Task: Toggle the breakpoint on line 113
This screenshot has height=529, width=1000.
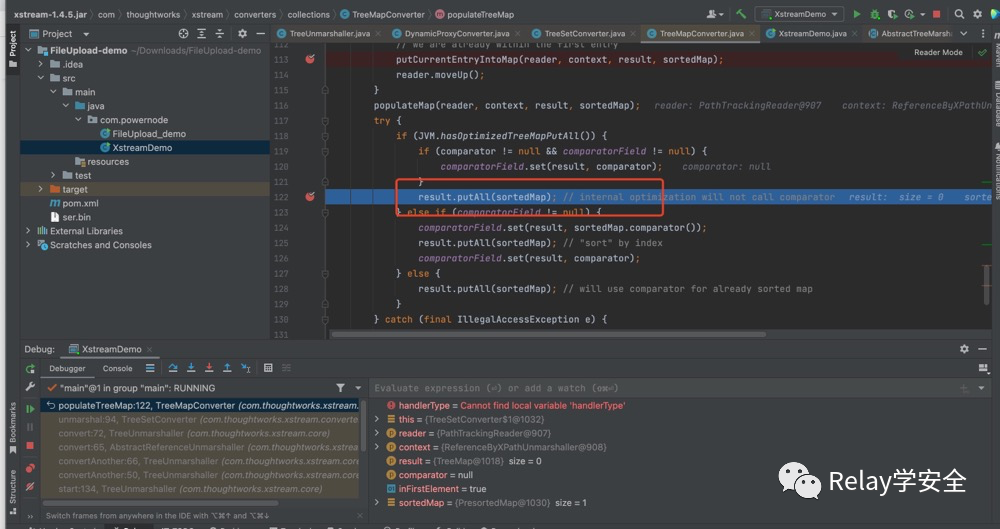Action: click(310, 59)
